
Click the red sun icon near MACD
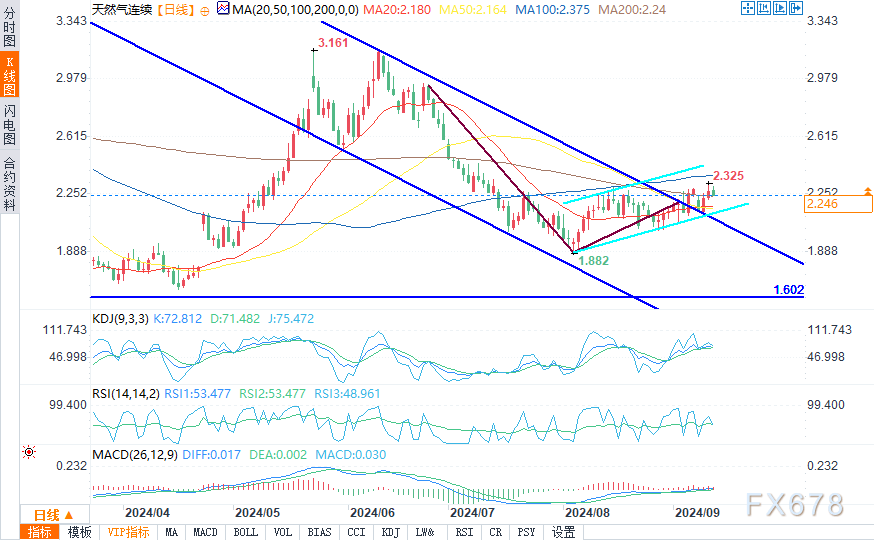click(29, 452)
